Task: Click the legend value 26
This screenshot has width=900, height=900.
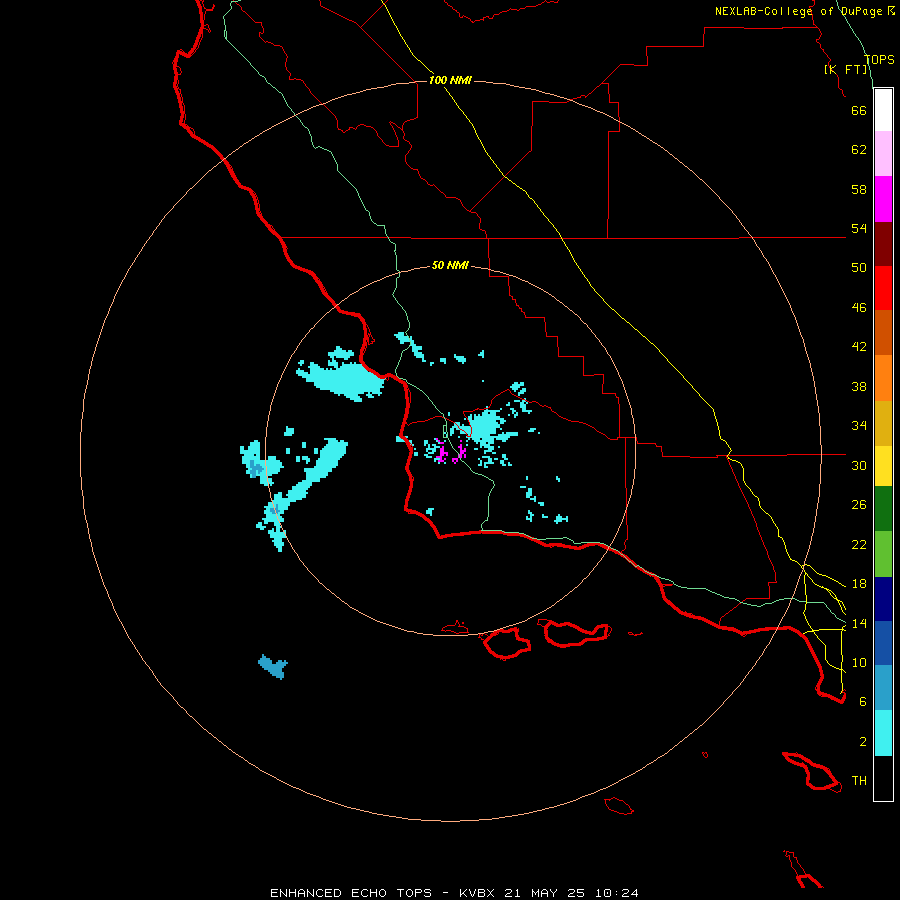Action: pos(859,505)
